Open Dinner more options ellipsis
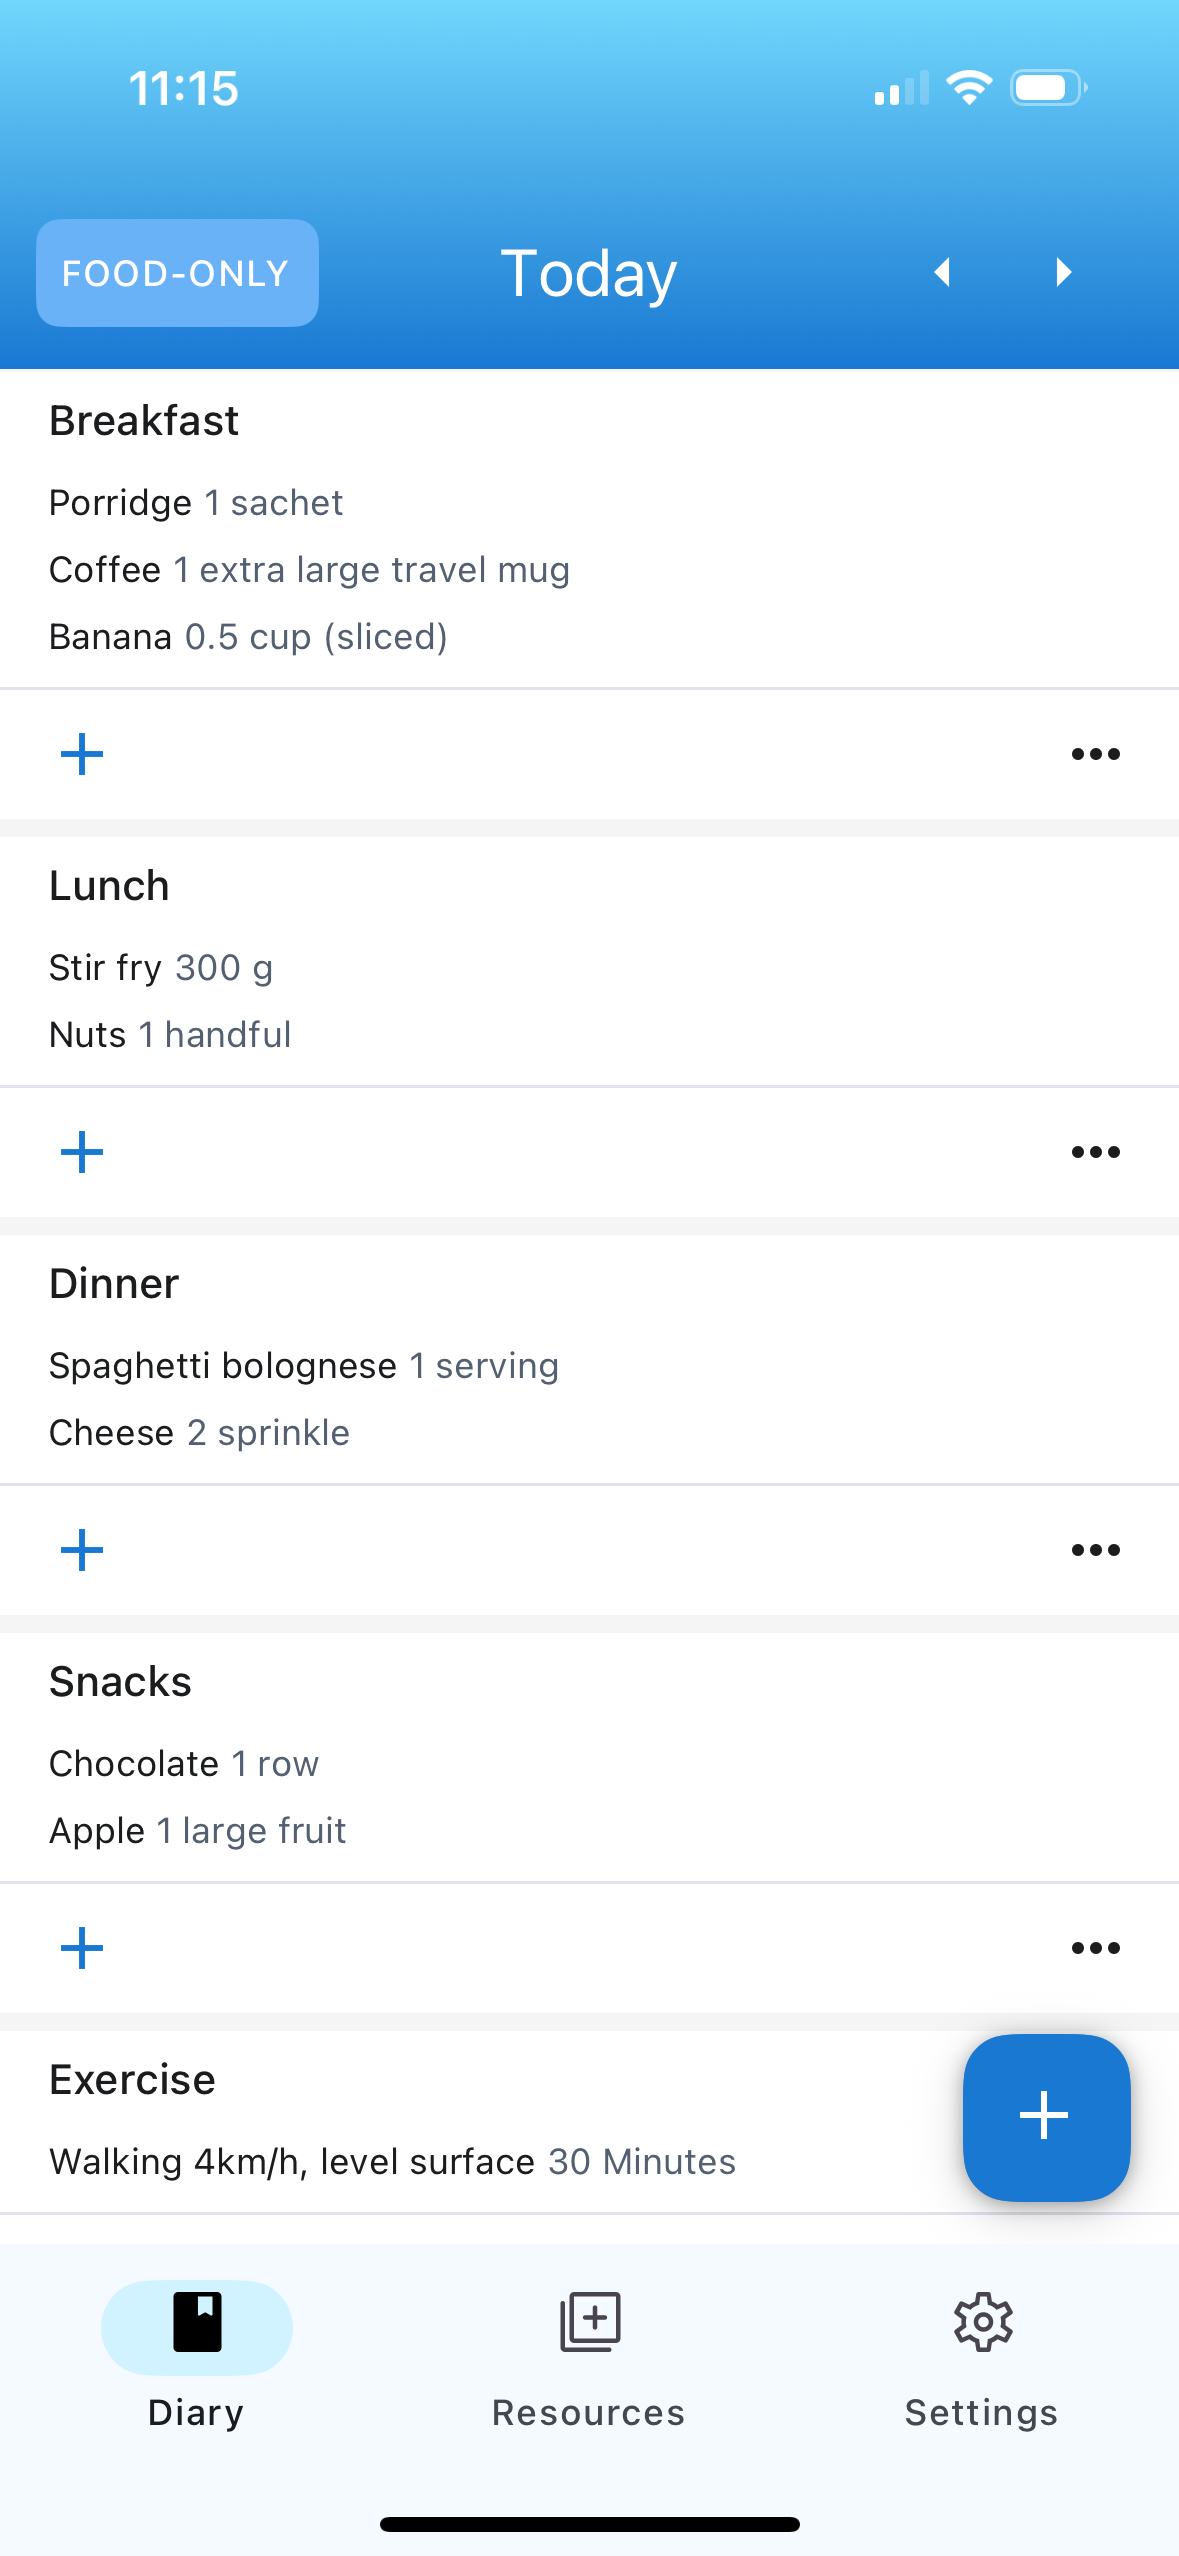1179x2556 pixels. pos(1095,1550)
